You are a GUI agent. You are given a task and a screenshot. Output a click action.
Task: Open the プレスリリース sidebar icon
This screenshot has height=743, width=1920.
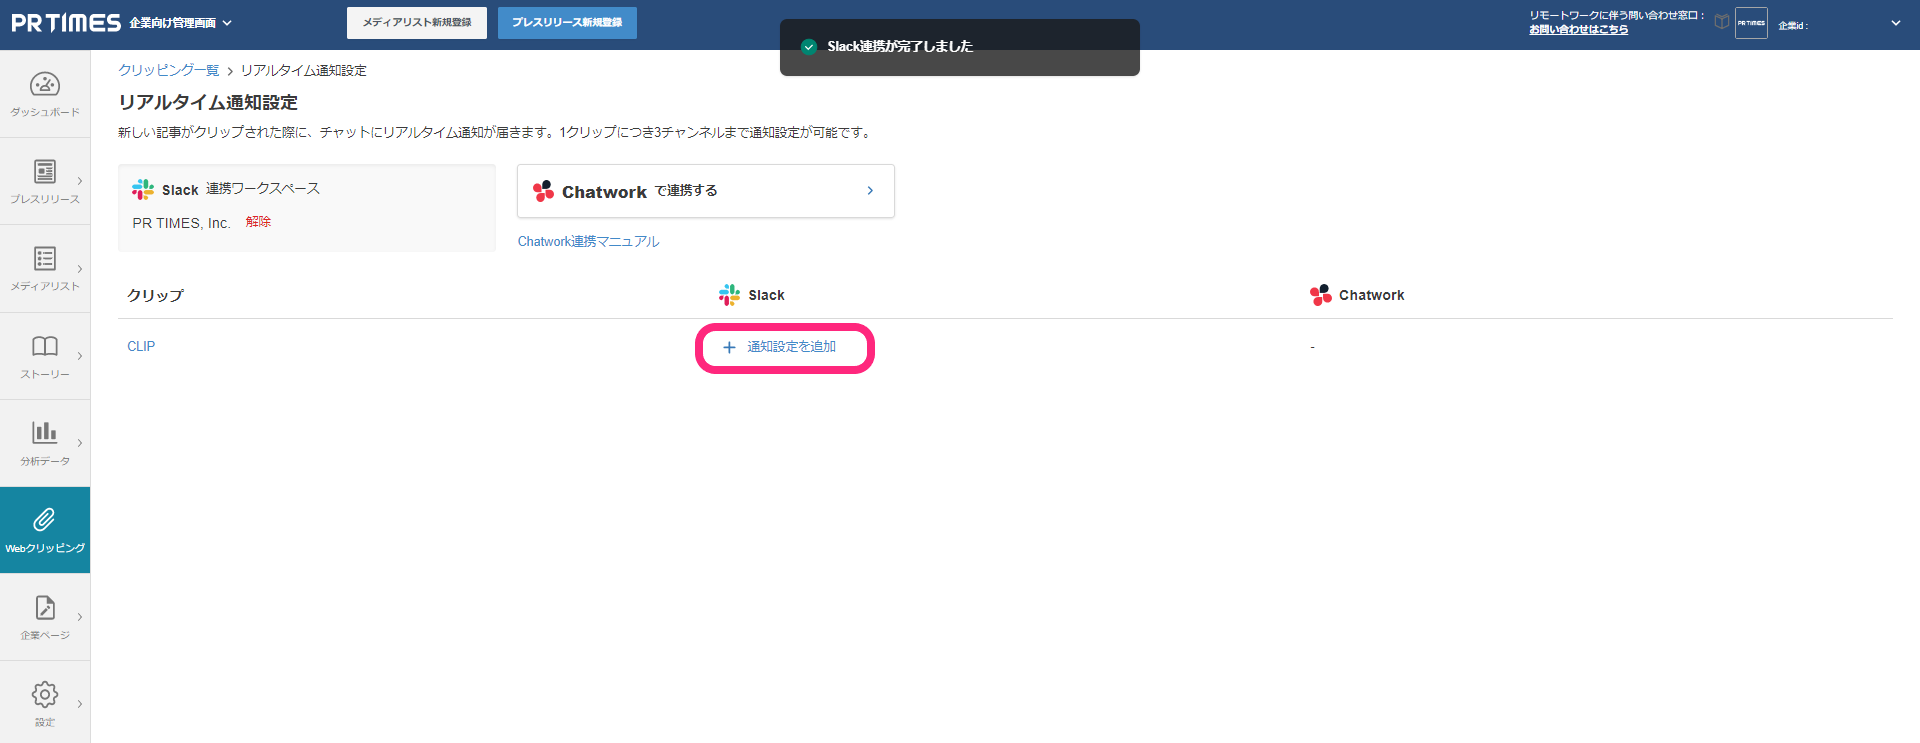[x=45, y=172]
